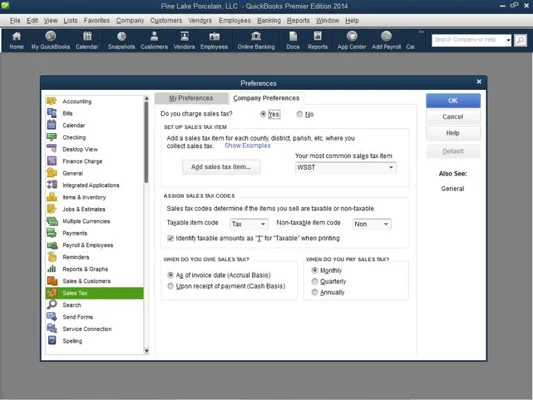
Task: Open the Employees center toolbar icon
Action: click(x=214, y=40)
